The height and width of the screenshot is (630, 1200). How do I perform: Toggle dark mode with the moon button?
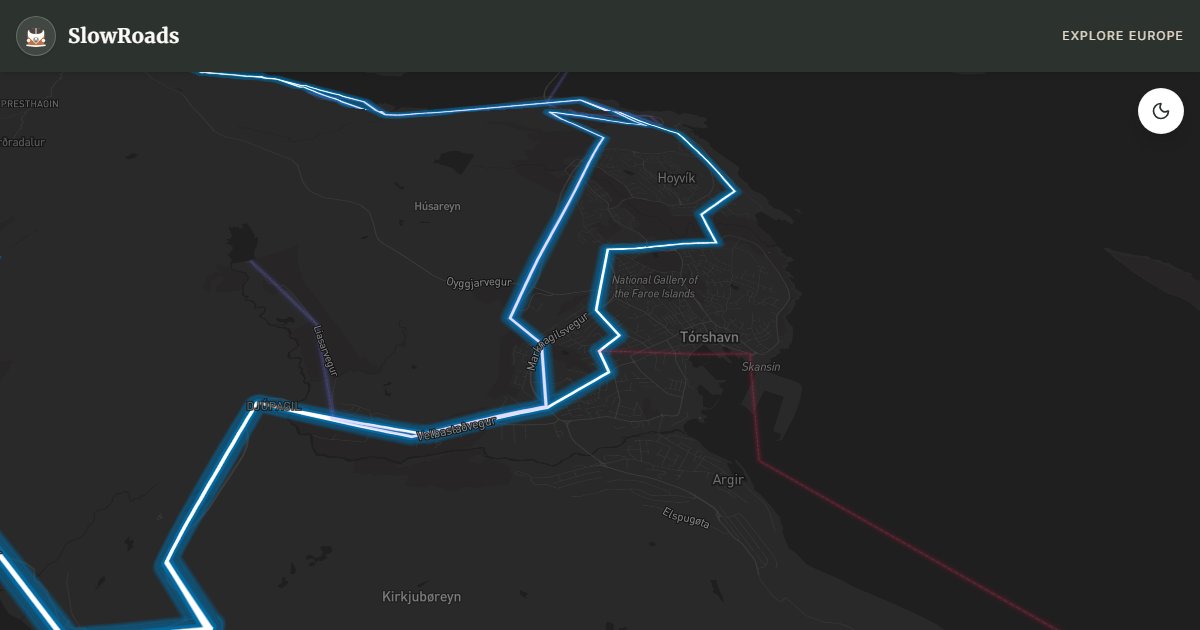pyautogui.click(x=1161, y=111)
